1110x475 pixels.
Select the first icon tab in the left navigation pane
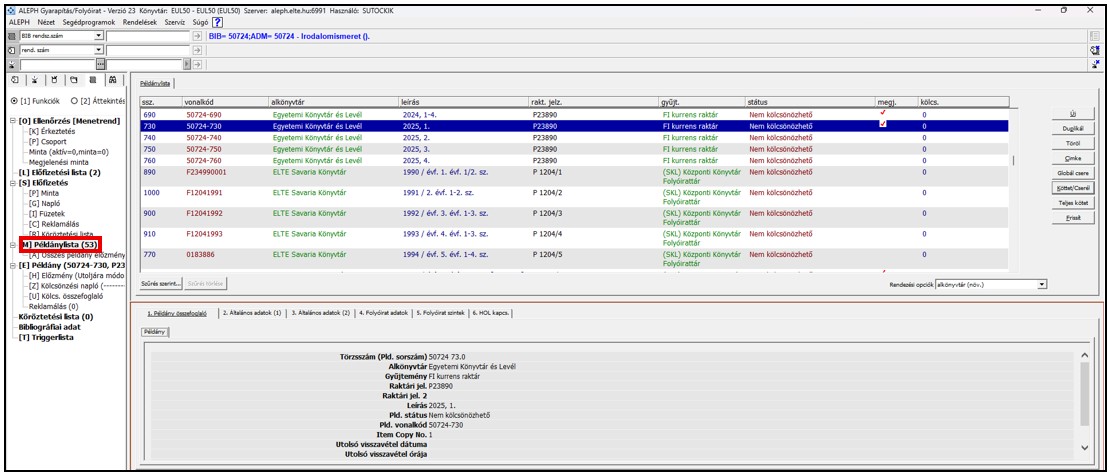pos(15,79)
